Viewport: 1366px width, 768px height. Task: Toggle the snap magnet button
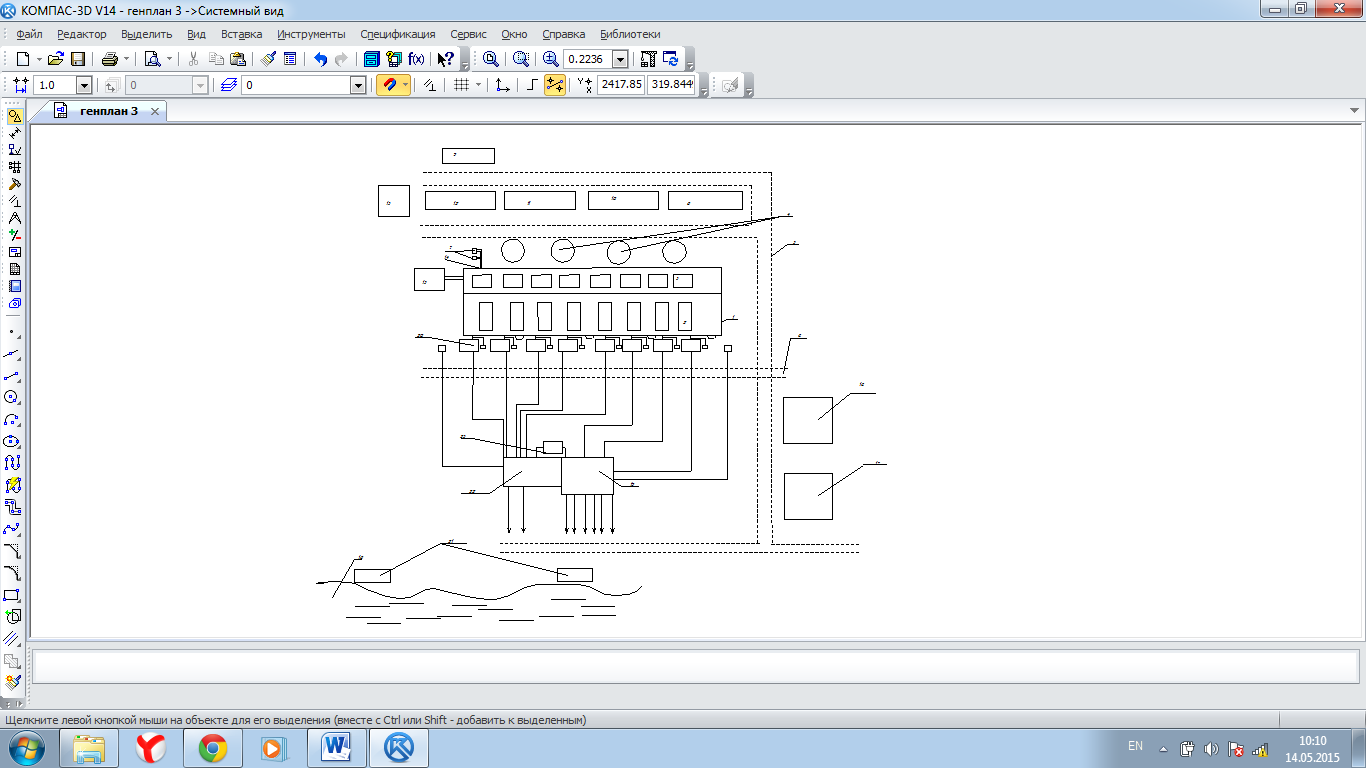(x=388, y=86)
